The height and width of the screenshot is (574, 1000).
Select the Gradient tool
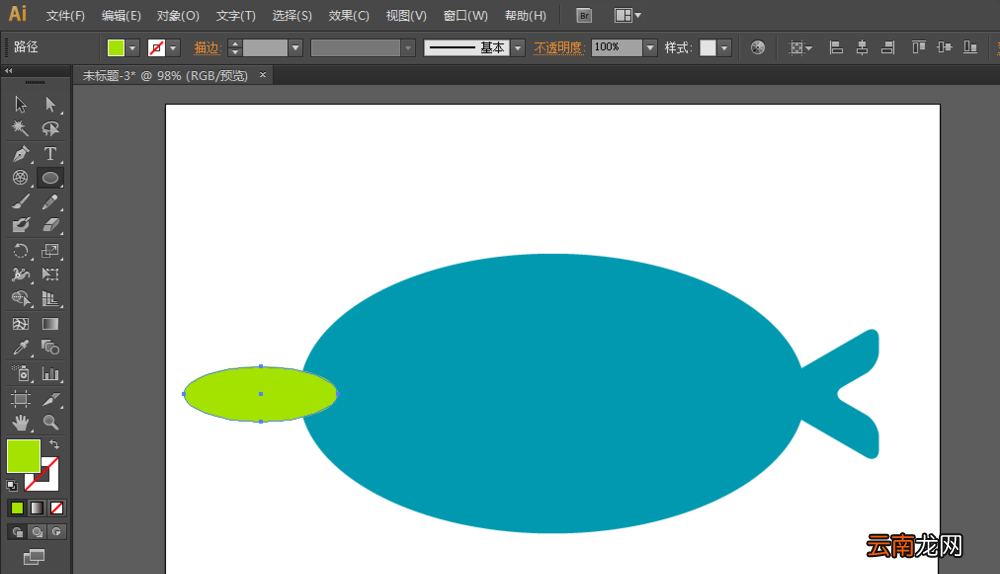(x=50, y=324)
